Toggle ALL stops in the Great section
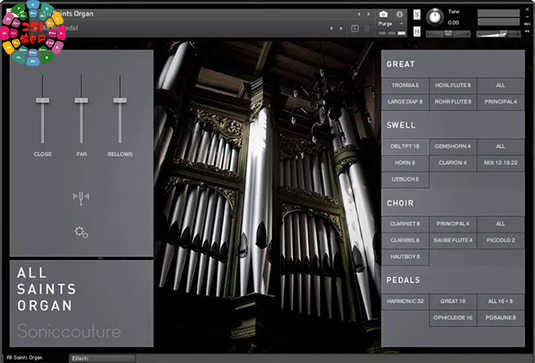The height and width of the screenshot is (363, 535). click(501, 85)
